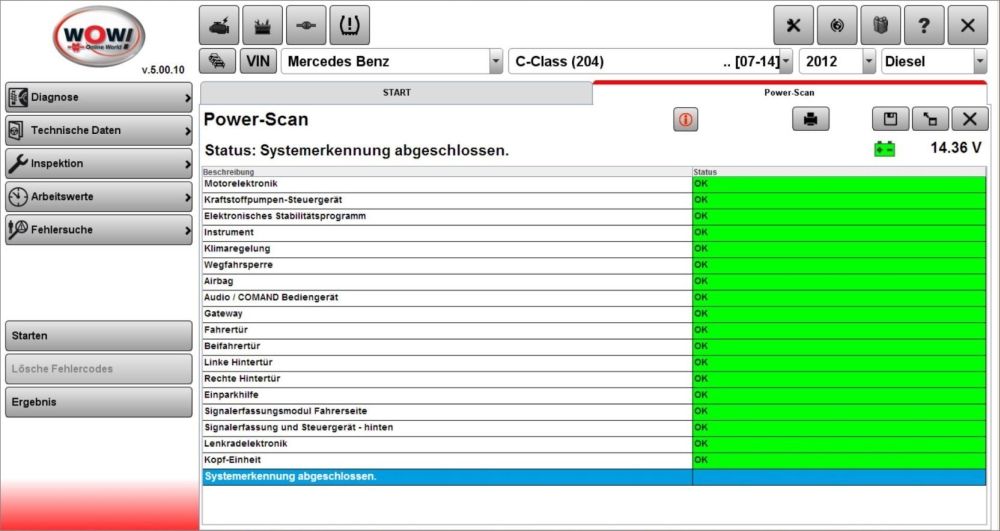Save the Power-Scan report
Viewport: 1000px width, 531px height.
(890, 119)
